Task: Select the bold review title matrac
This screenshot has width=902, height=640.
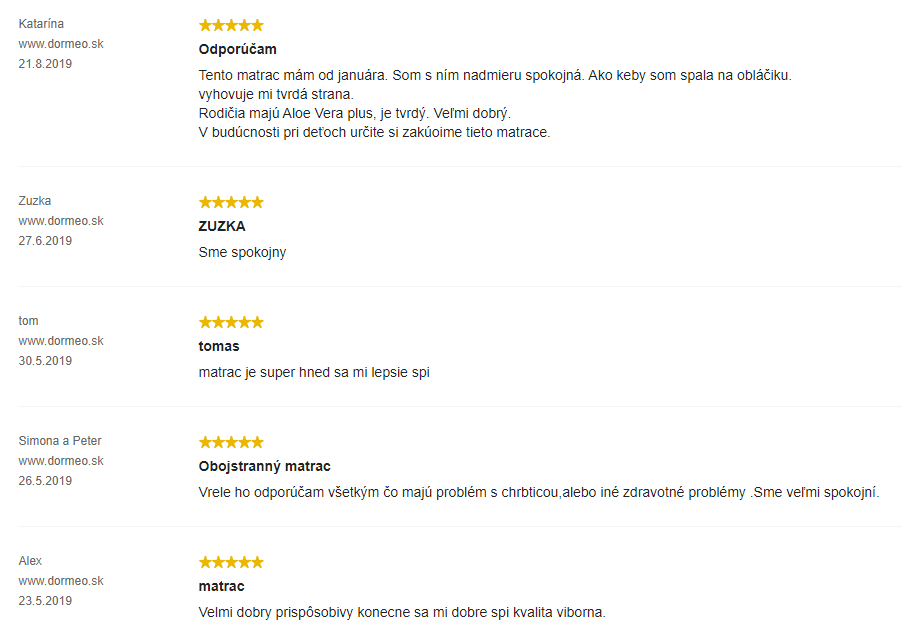Action: (x=221, y=587)
